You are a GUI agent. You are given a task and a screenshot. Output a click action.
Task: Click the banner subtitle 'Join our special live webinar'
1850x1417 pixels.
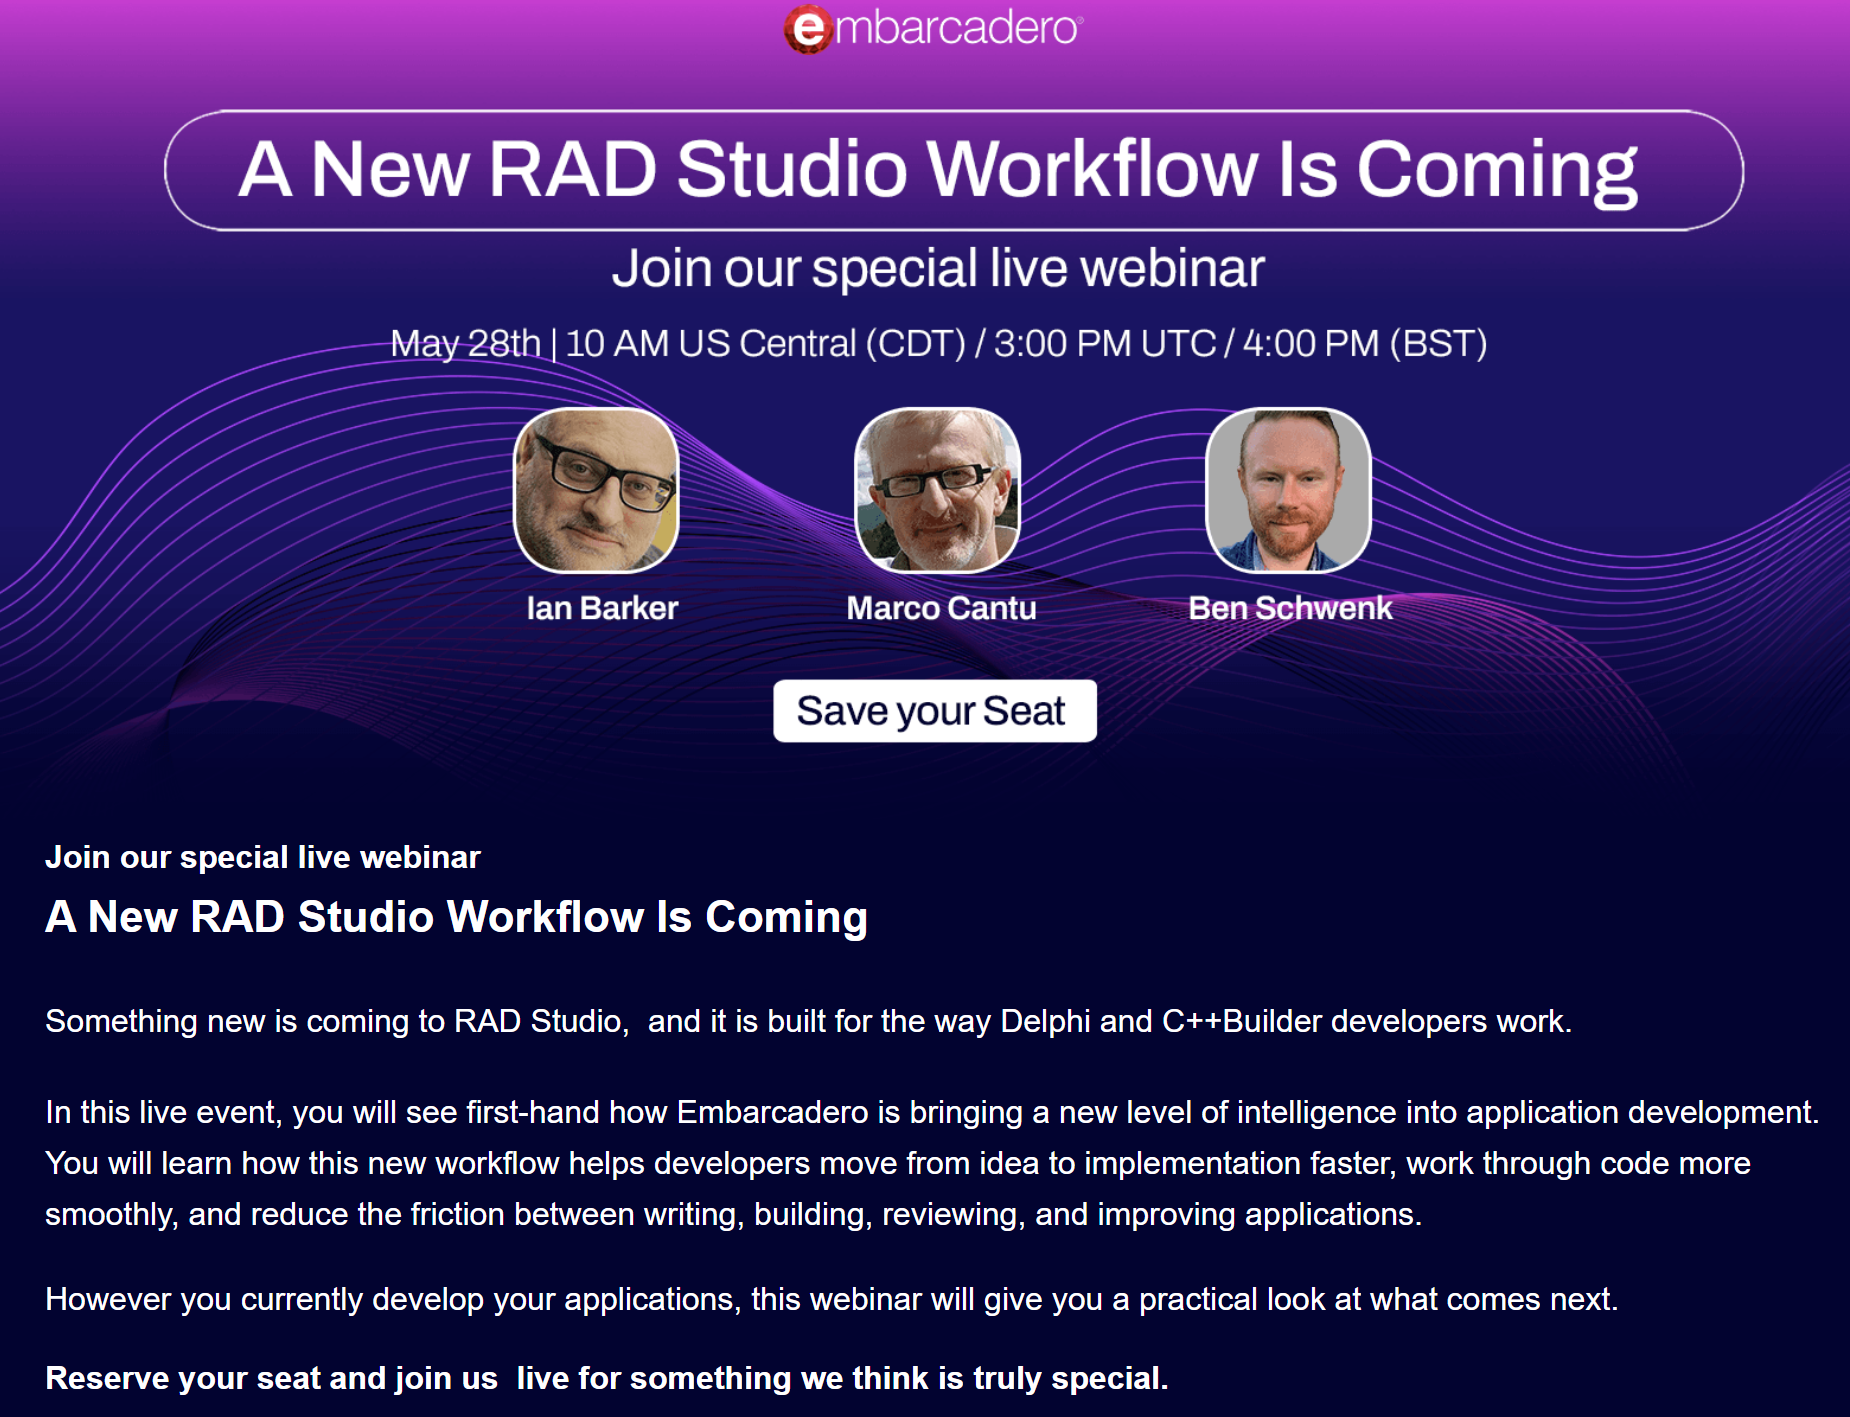(938, 269)
